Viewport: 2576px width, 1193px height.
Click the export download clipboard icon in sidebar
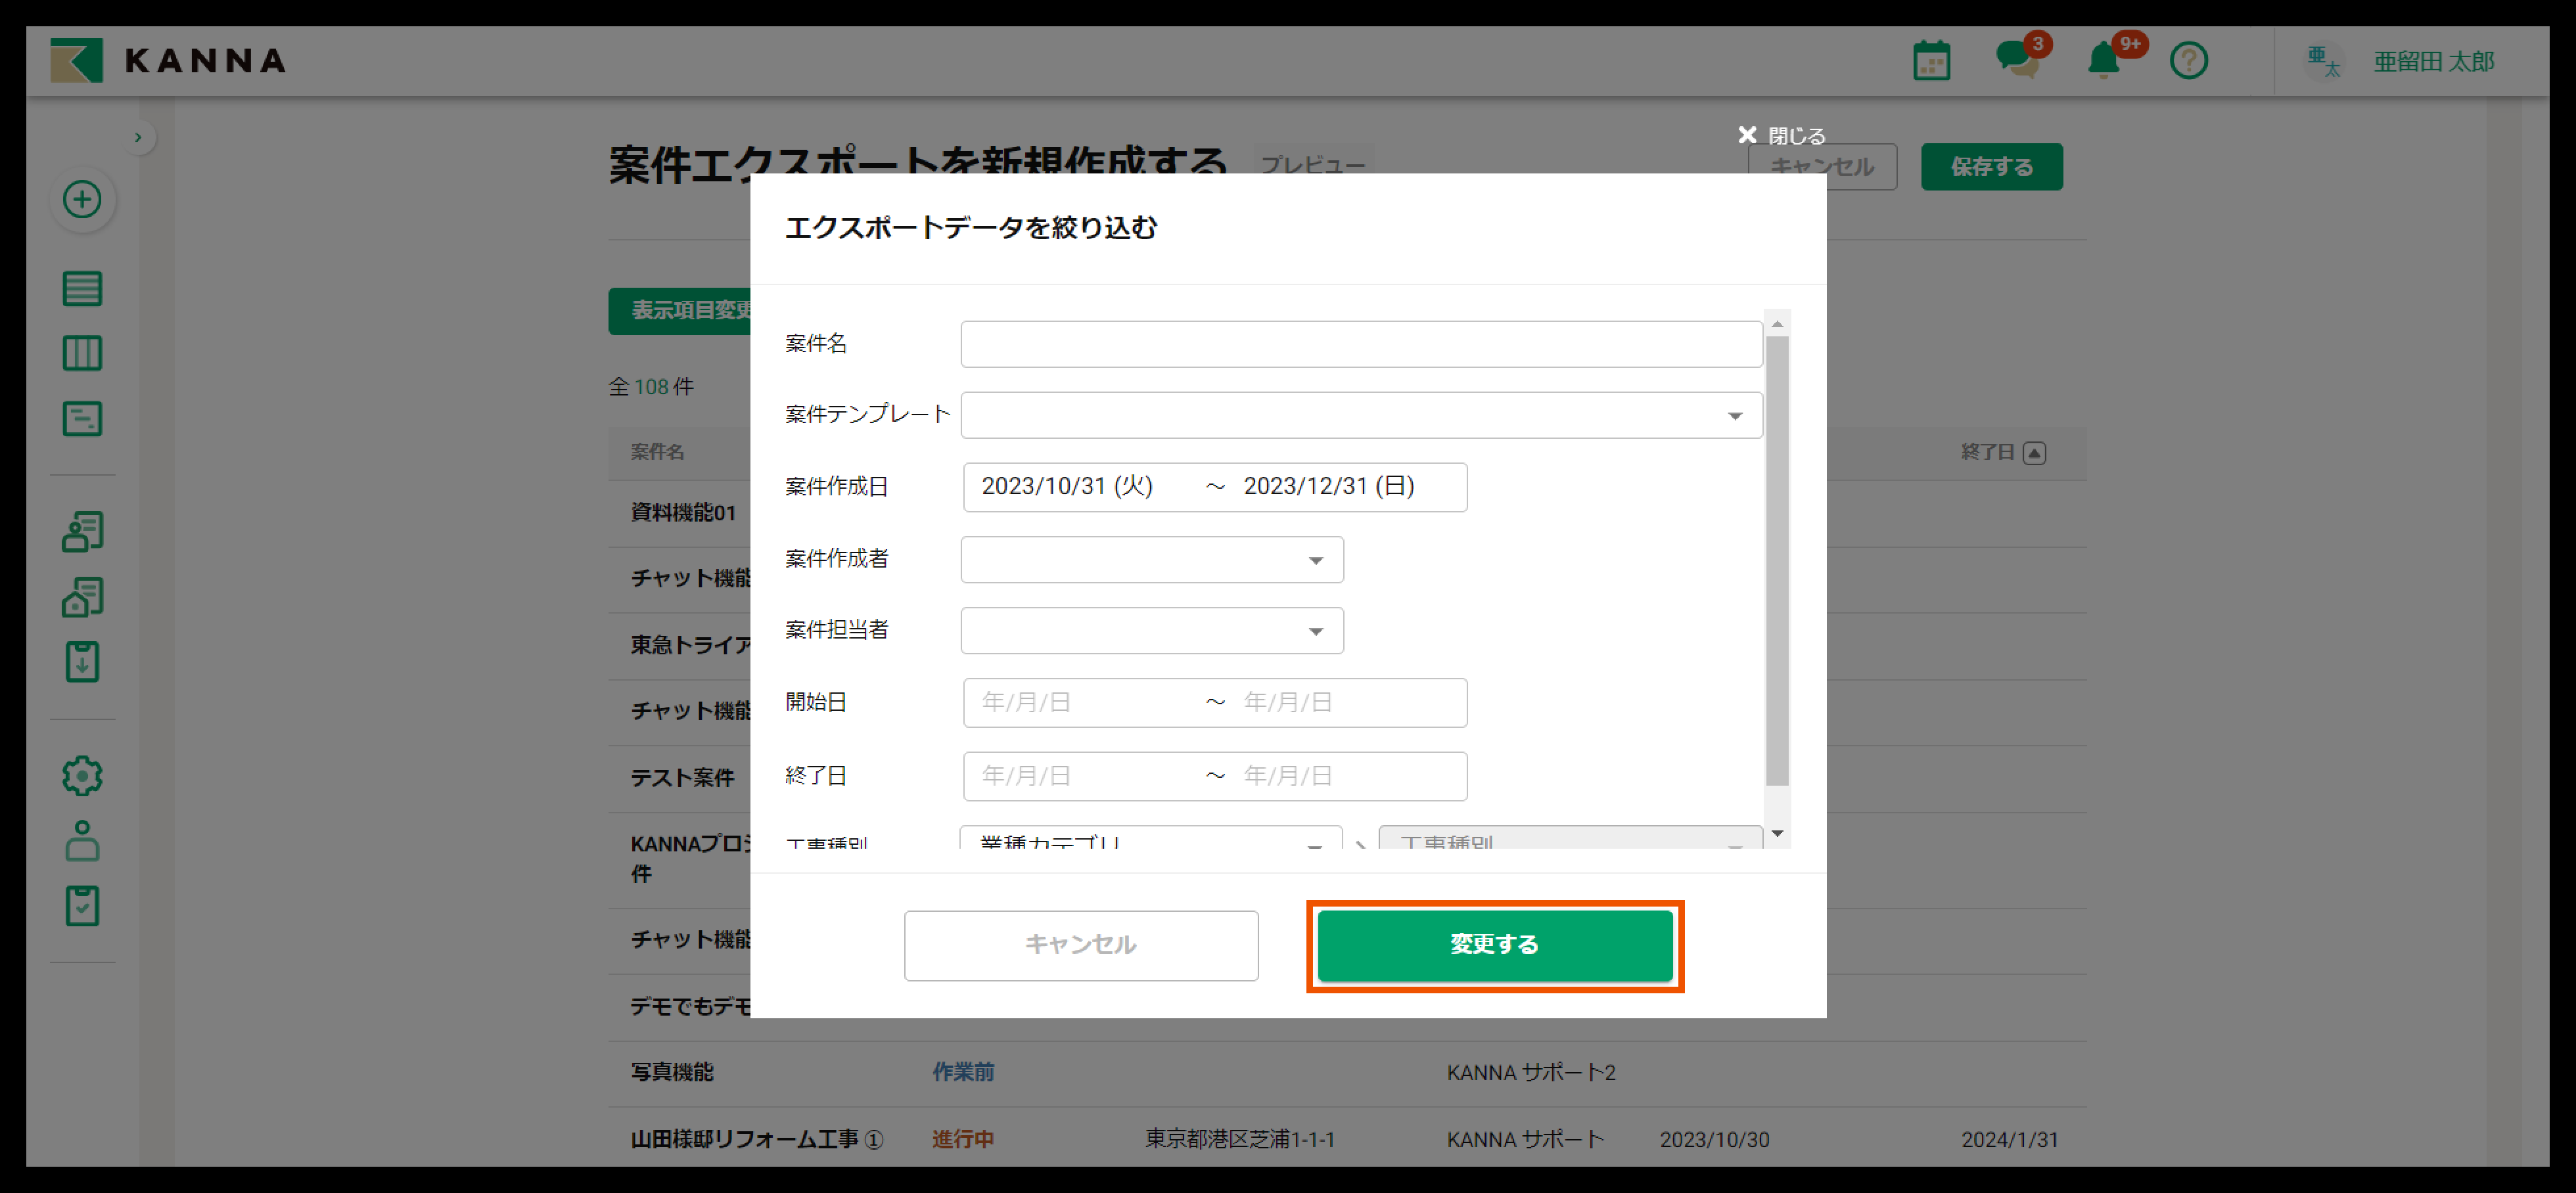(83, 661)
